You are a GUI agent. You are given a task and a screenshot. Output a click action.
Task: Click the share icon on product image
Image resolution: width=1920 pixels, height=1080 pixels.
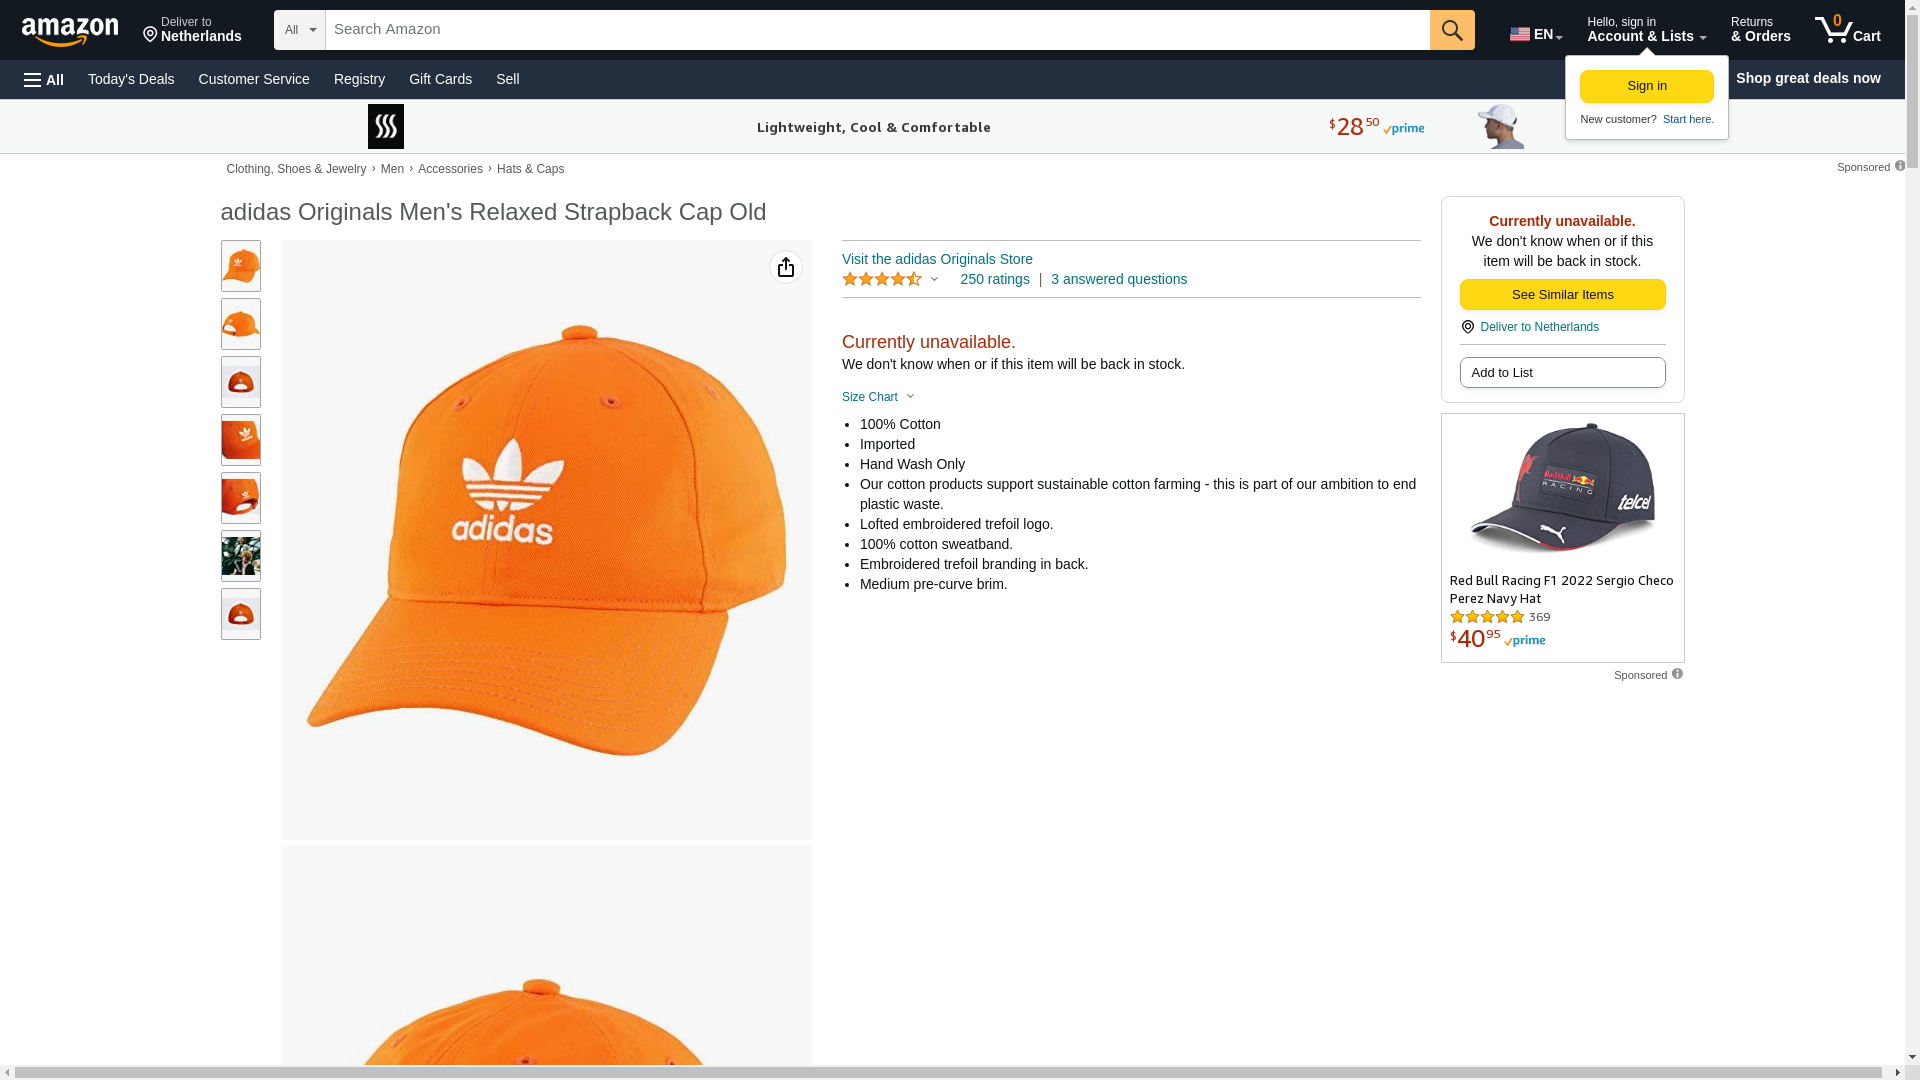coord(785,267)
